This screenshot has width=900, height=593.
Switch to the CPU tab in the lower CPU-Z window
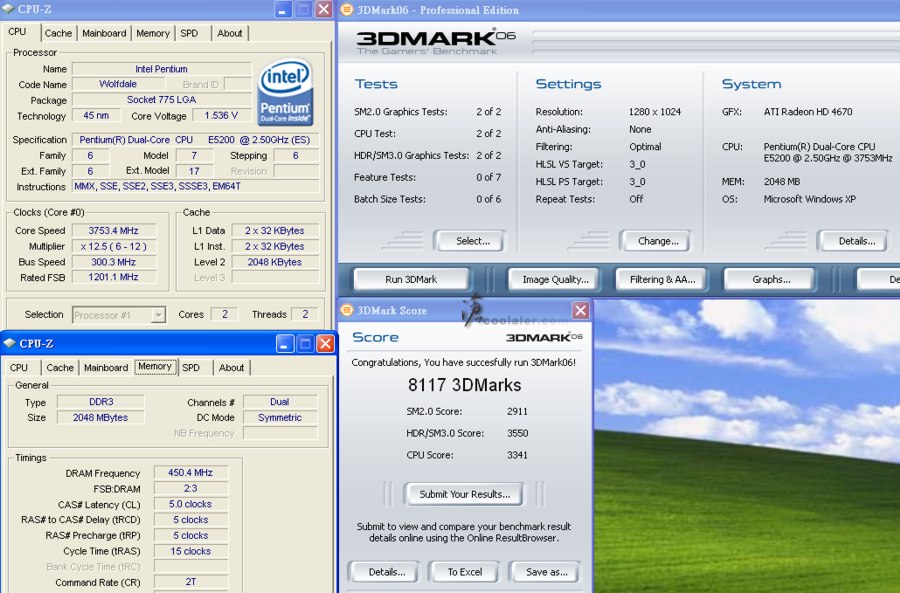pos(19,367)
